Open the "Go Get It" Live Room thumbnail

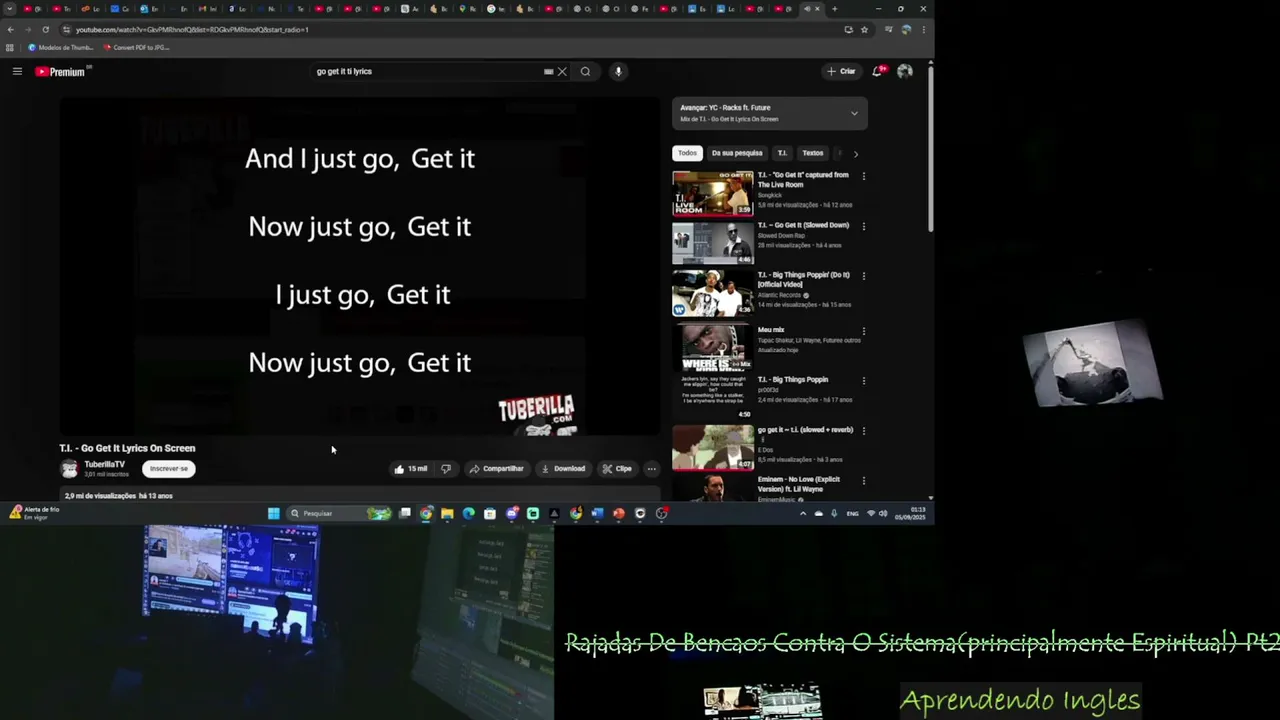[x=713, y=193]
